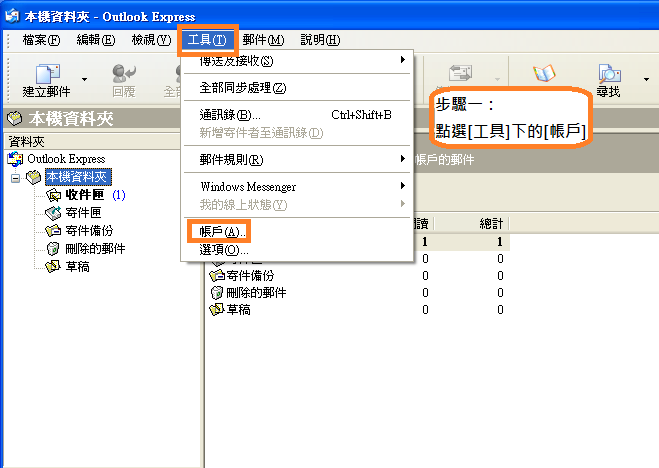This screenshot has width=659, height=468.
Task: Open 收件匣 (1) in the folder tree
Action: coord(95,195)
